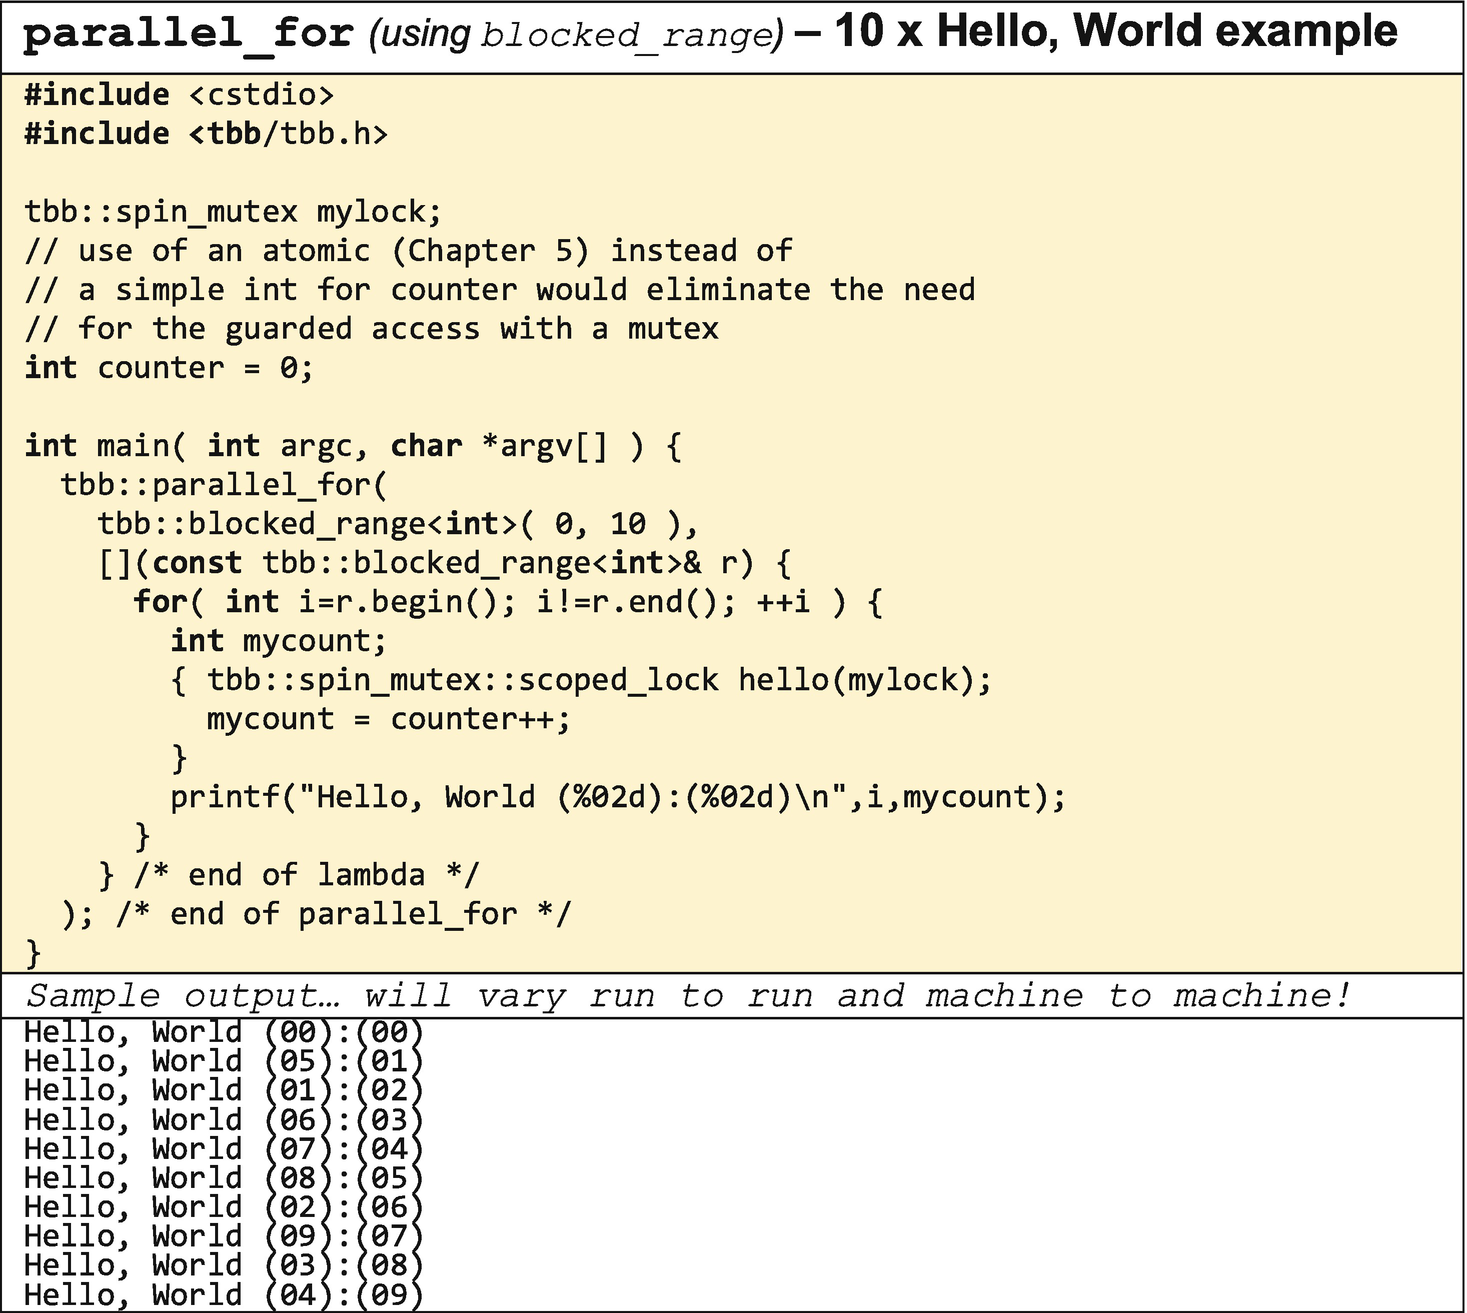Click the comment "// a simple int for counter would eliminate the need"

pyautogui.click(x=500, y=290)
